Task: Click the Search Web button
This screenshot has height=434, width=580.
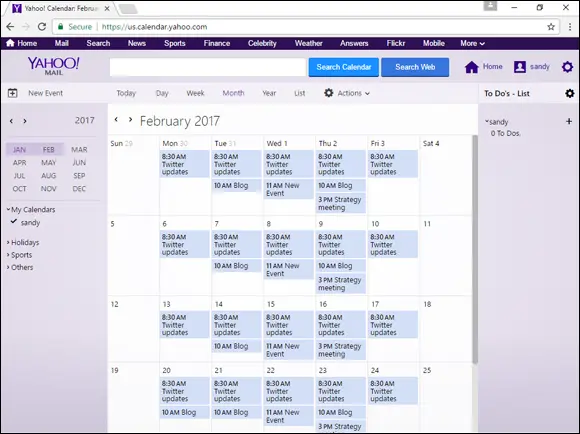Action: click(x=415, y=67)
